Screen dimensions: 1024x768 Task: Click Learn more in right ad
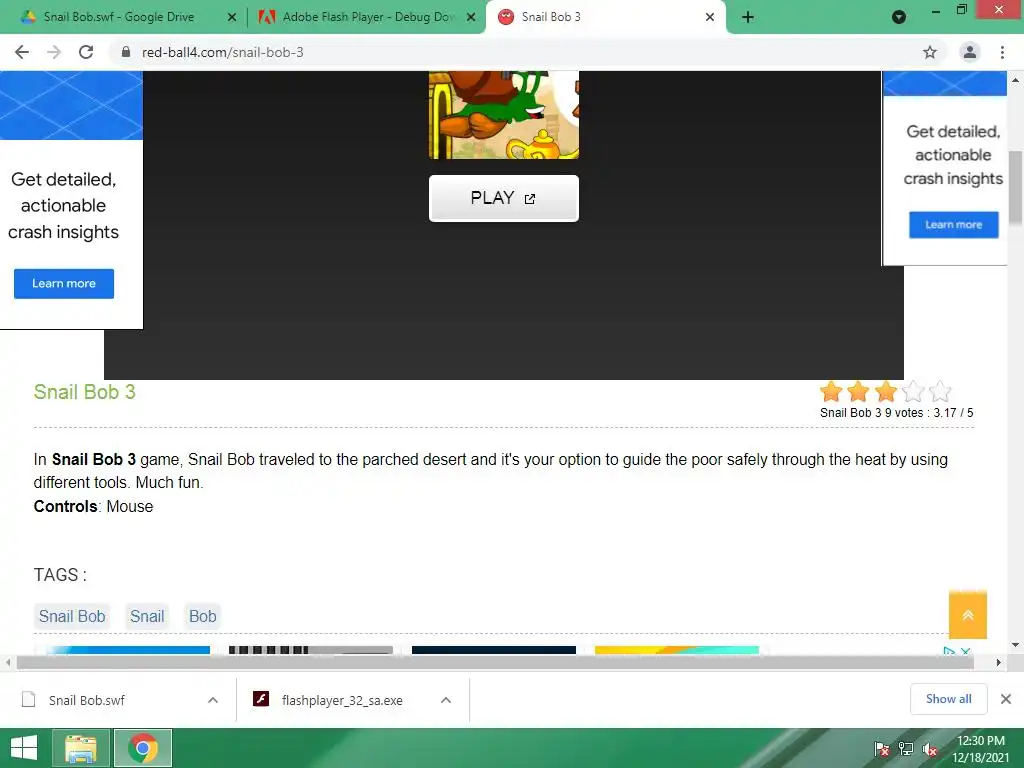tap(953, 225)
